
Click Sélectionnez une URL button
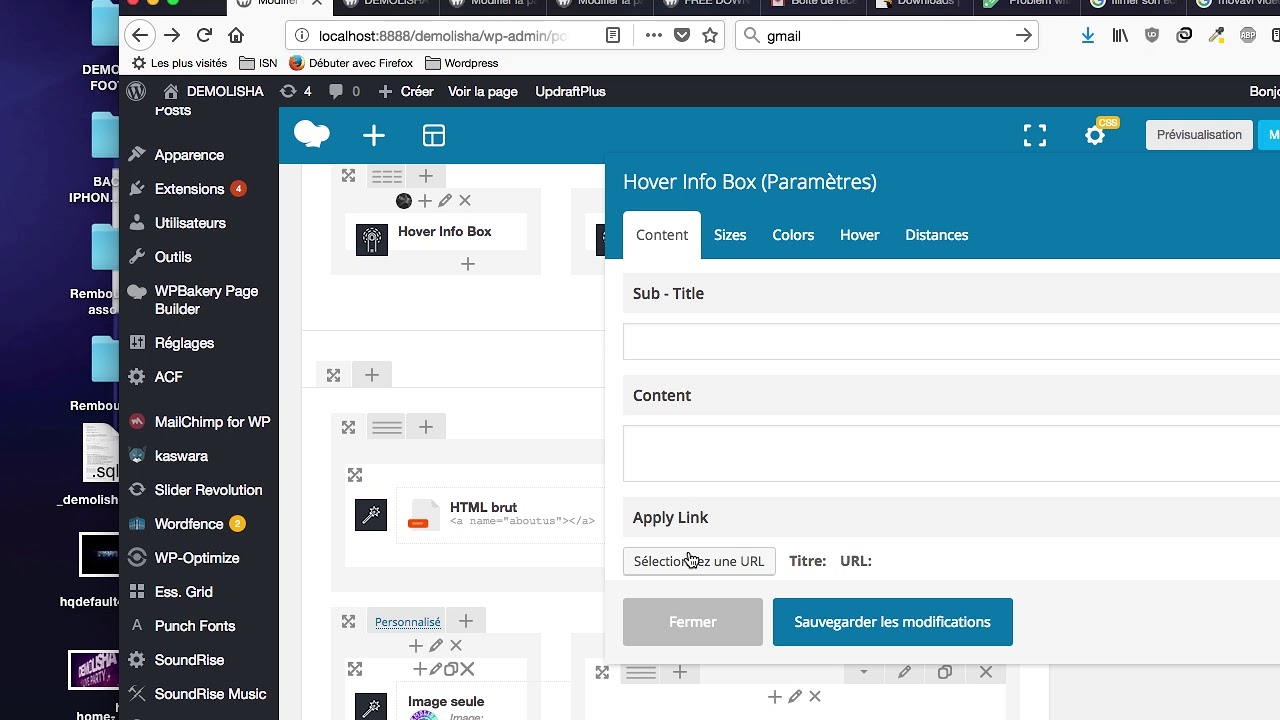(x=699, y=561)
